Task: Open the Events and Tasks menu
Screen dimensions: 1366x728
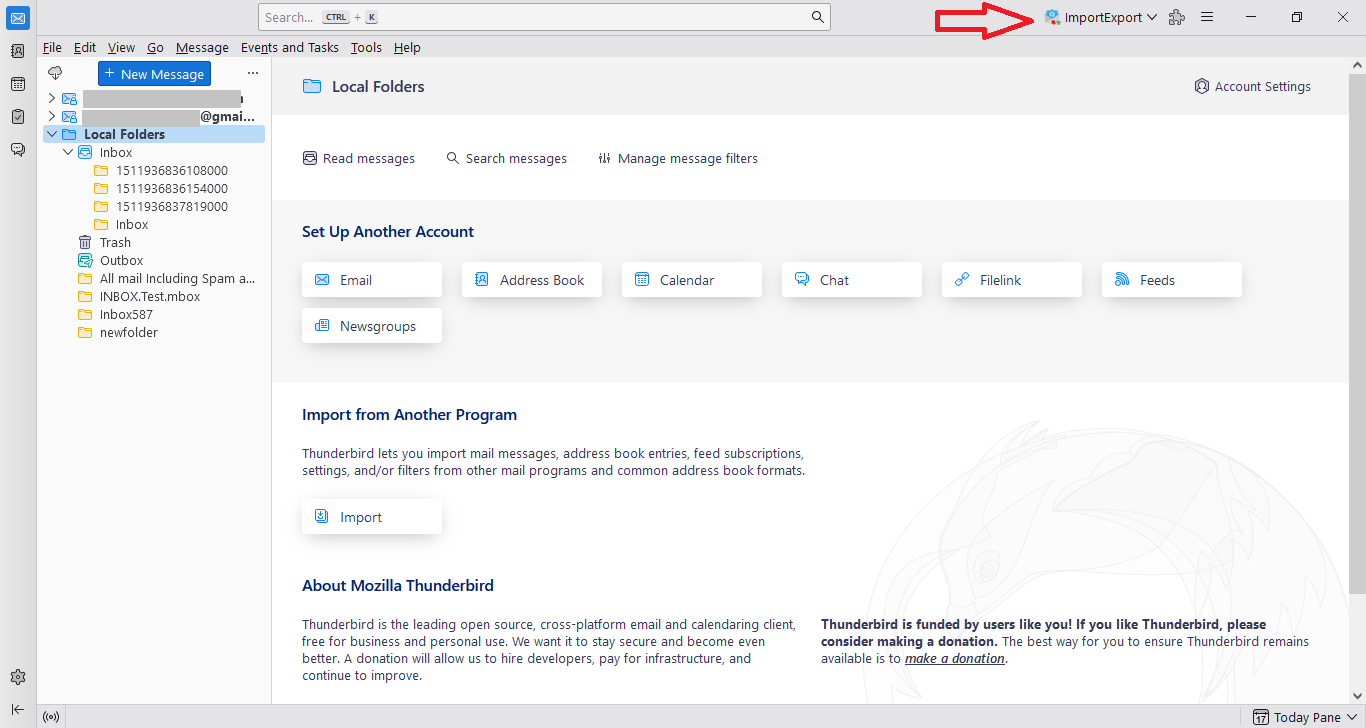Action: tap(290, 47)
